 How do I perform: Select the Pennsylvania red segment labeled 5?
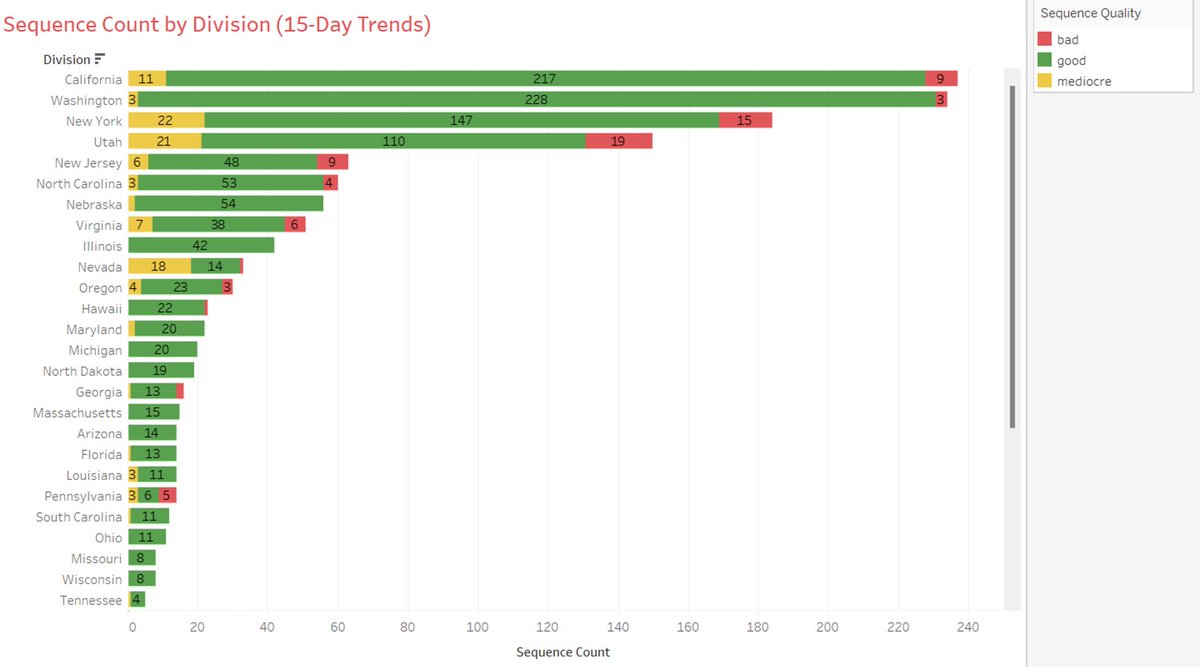(x=168, y=496)
